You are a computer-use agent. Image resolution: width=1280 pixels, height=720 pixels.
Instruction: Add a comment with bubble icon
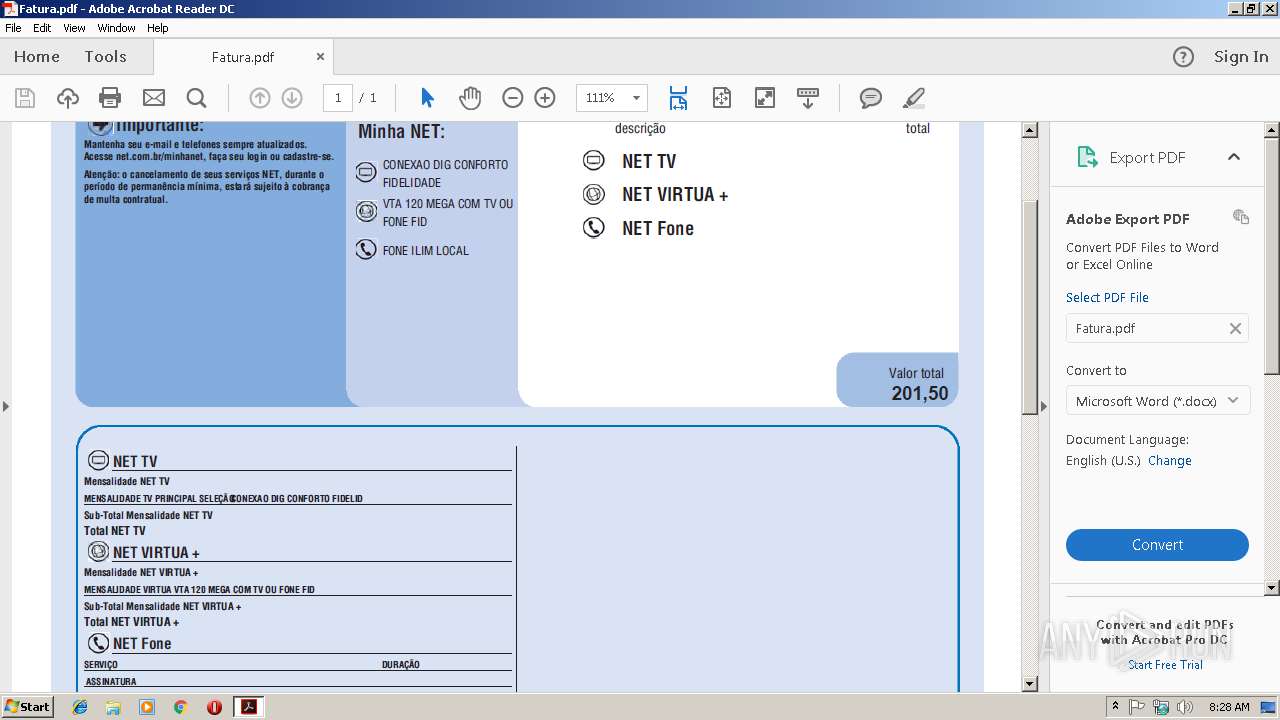point(871,98)
